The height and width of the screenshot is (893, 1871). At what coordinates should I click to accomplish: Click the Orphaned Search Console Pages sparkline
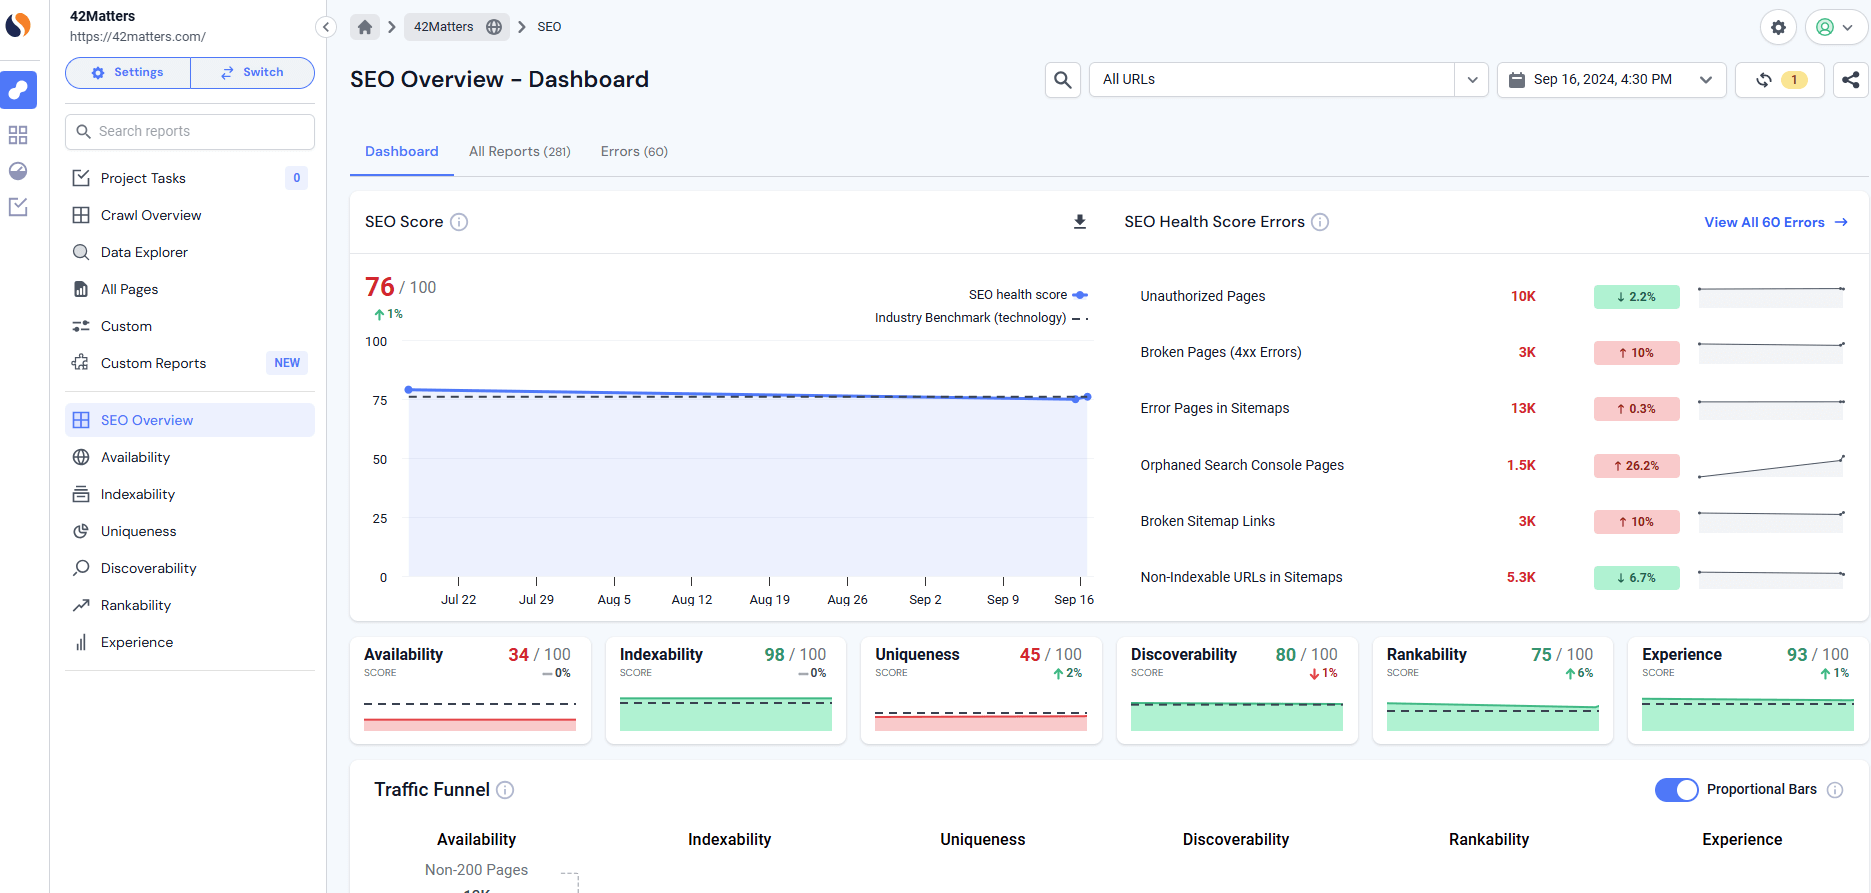(x=1771, y=466)
